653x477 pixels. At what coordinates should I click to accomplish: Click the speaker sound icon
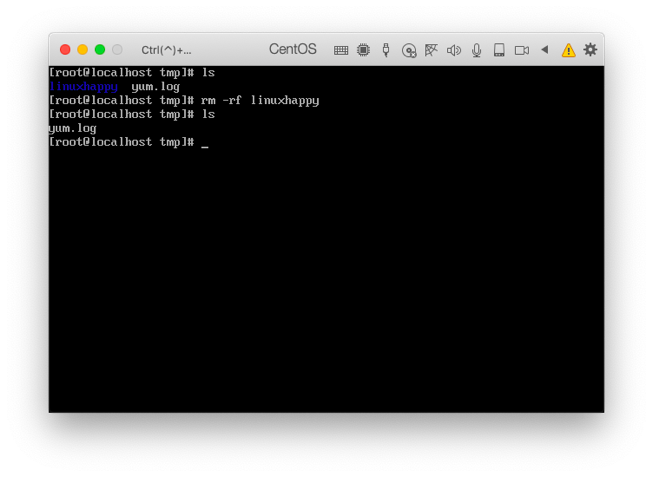454,50
